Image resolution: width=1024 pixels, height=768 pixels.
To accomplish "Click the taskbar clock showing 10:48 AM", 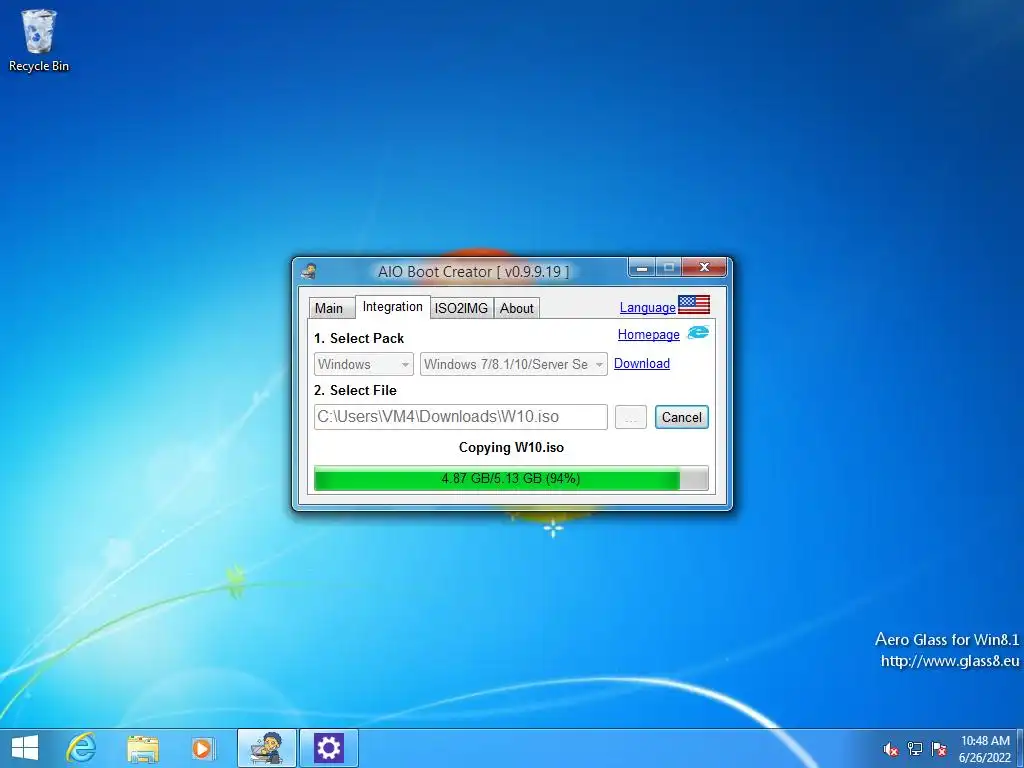I will (x=985, y=749).
